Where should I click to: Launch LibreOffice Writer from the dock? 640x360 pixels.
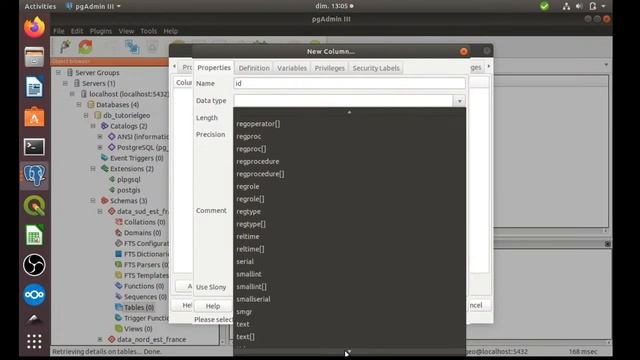coord(34,87)
